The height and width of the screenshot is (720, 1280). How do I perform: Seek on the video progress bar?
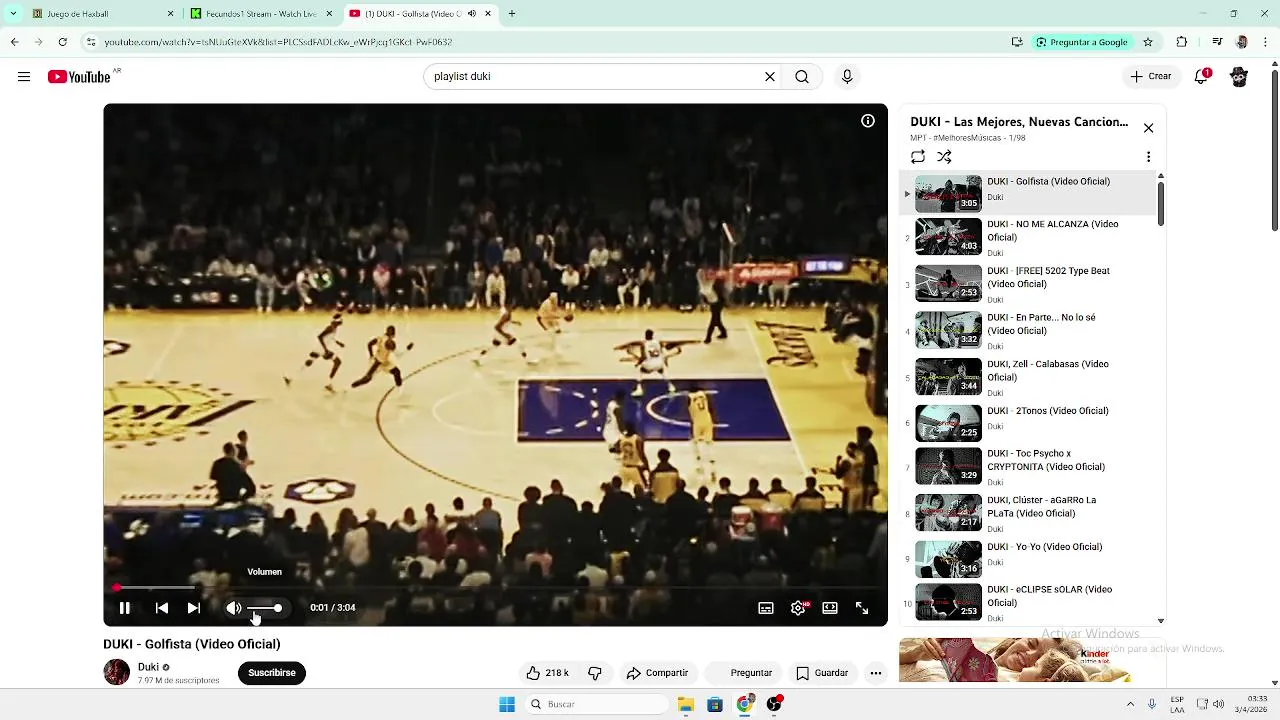point(495,588)
